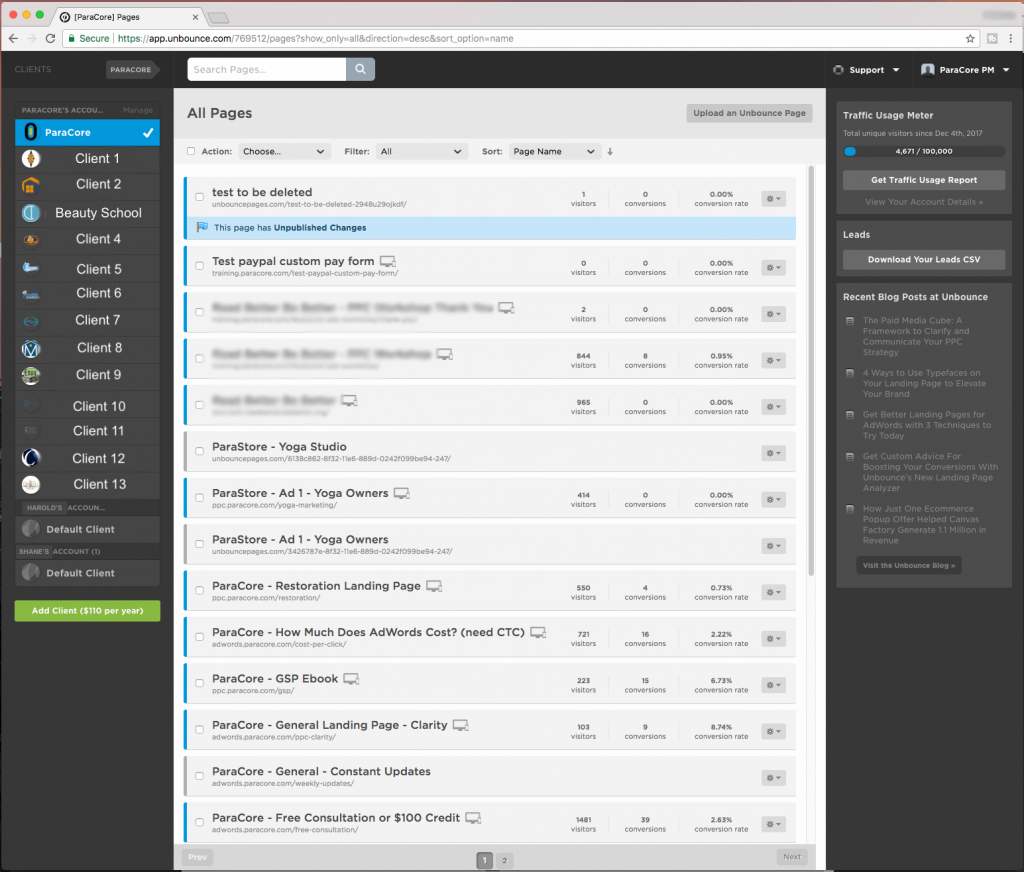Open the Action 'Choose...' dropdown
Image resolution: width=1024 pixels, height=872 pixels.
pyautogui.click(x=284, y=152)
